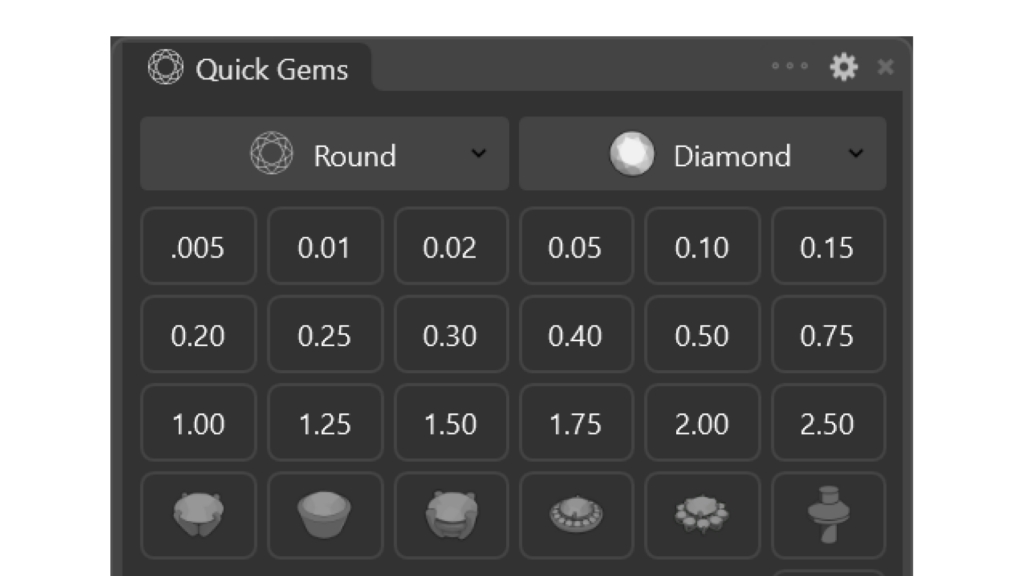Open the Round gem shape dropdown
Image resolution: width=1024 pixels, height=576 pixels.
tap(325, 154)
